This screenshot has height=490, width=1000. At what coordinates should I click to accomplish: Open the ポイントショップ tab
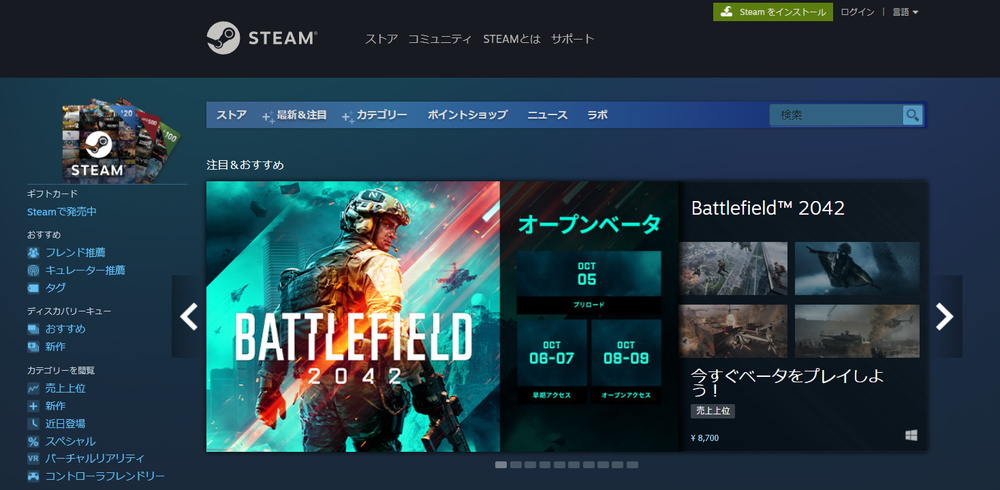click(x=467, y=115)
